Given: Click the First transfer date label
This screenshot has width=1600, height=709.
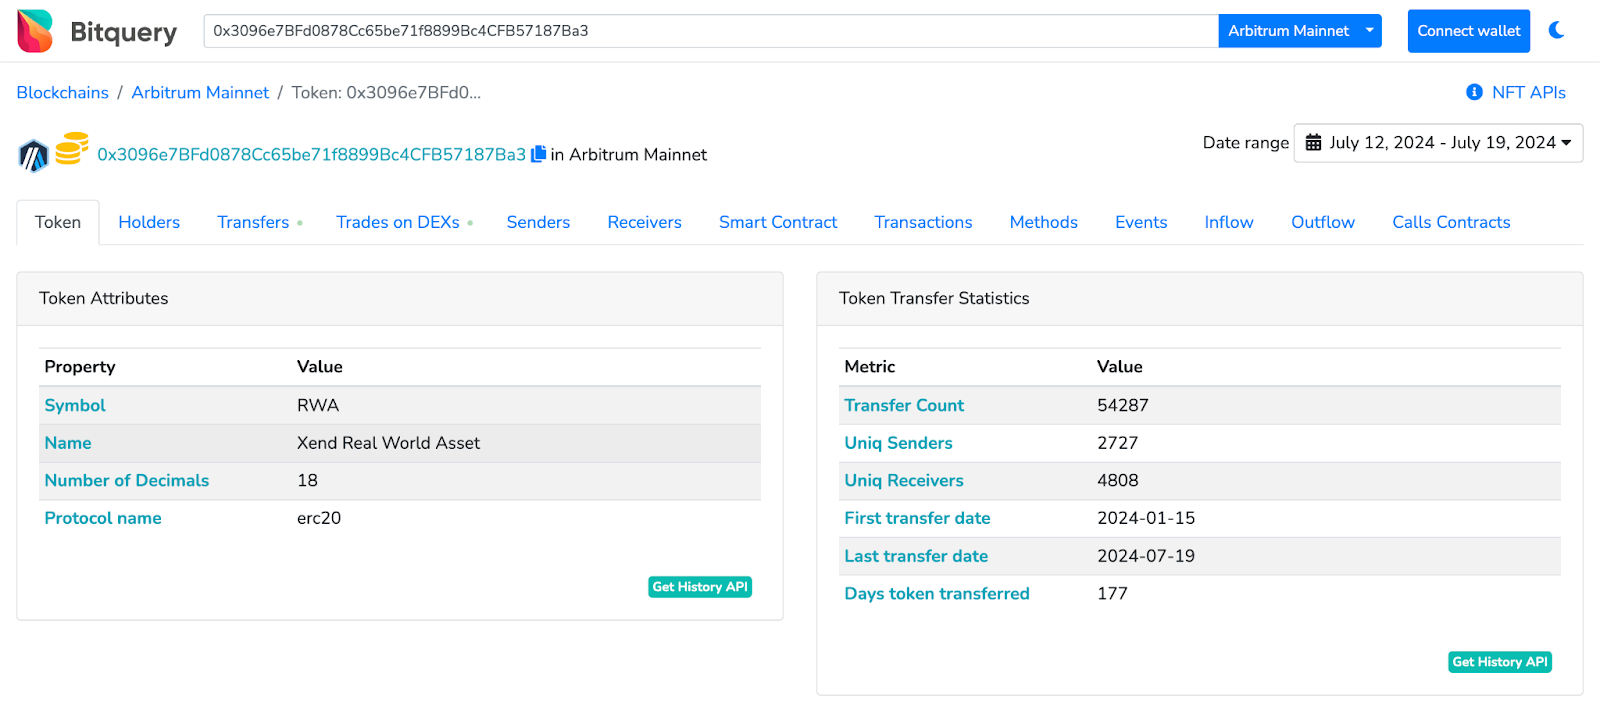Looking at the screenshot, I should pyautogui.click(x=917, y=518).
